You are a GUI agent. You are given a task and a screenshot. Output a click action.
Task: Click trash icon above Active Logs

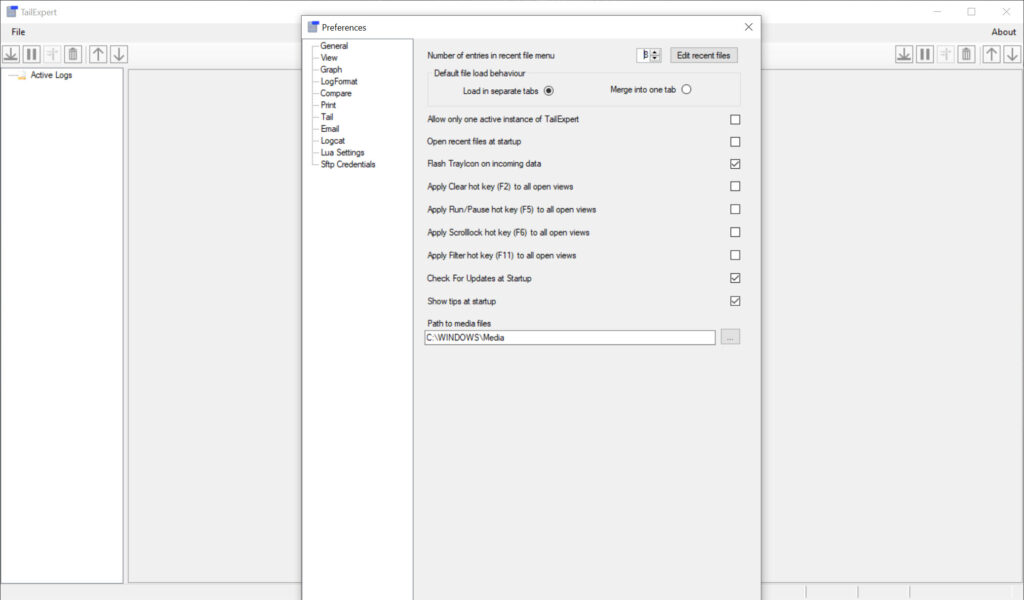tap(73, 54)
